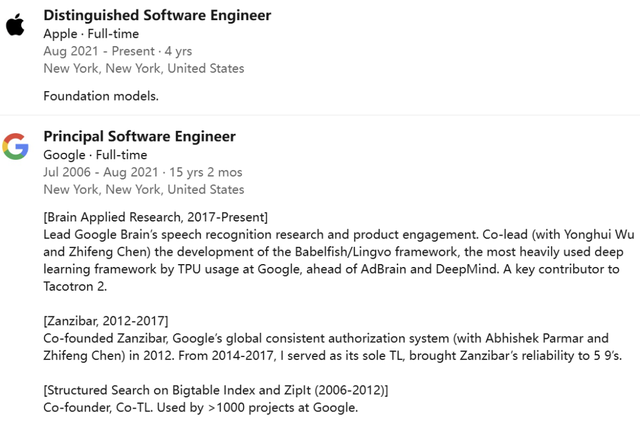The image size is (640, 421).
Task: Click the New York location under Google
Action: click(x=143, y=190)
